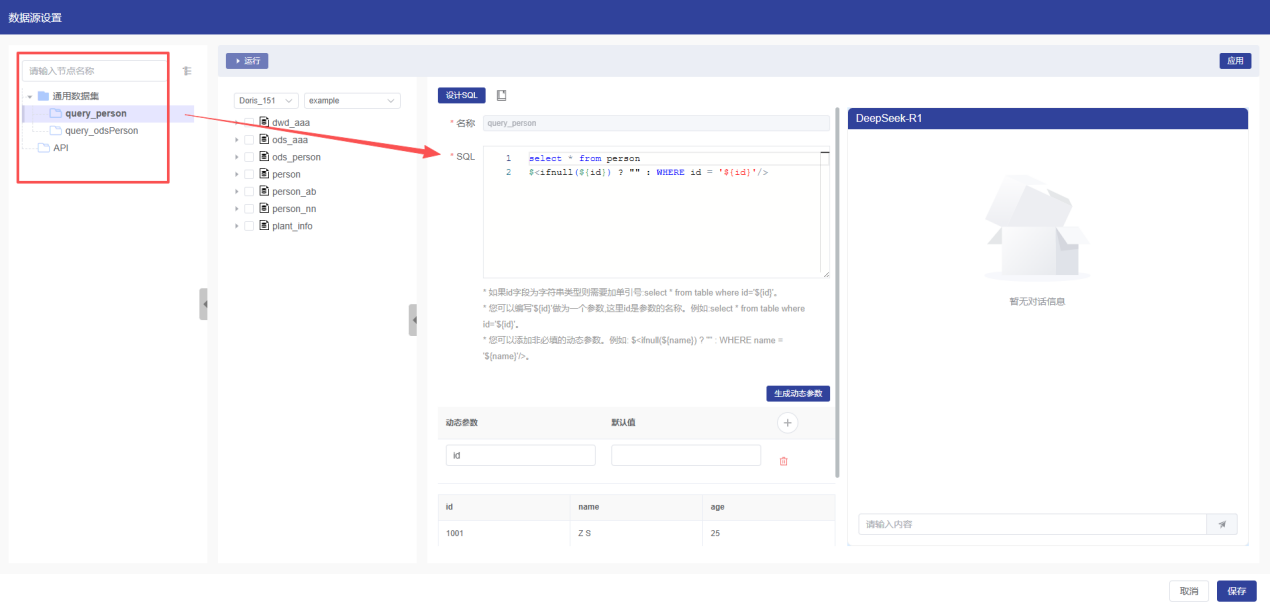Collapse the left node tree panel handle
The image size is (1270, 609).
click(x=204, y=304)
